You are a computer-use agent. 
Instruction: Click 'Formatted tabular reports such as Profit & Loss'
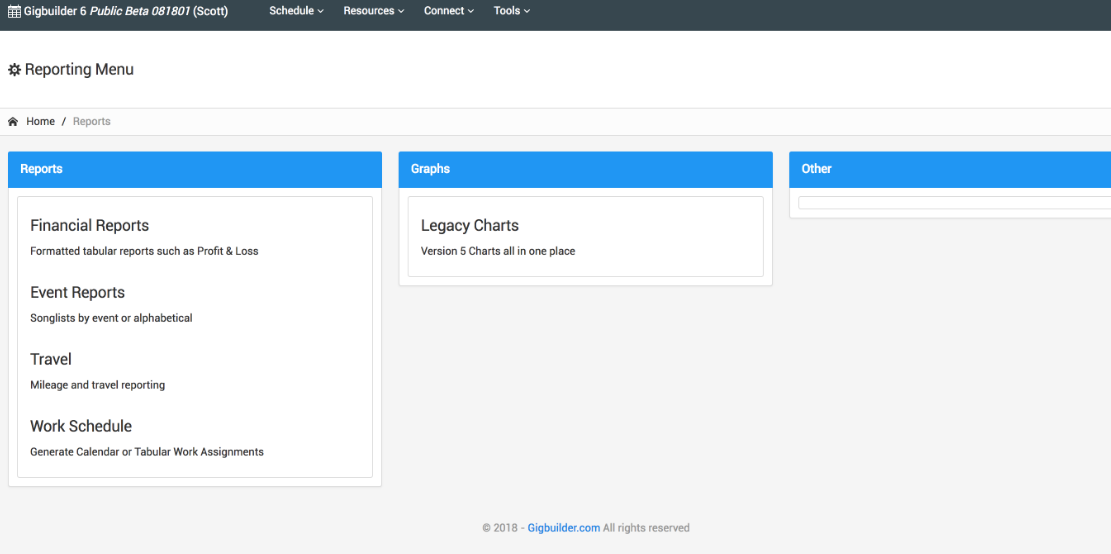click(144, 251)
